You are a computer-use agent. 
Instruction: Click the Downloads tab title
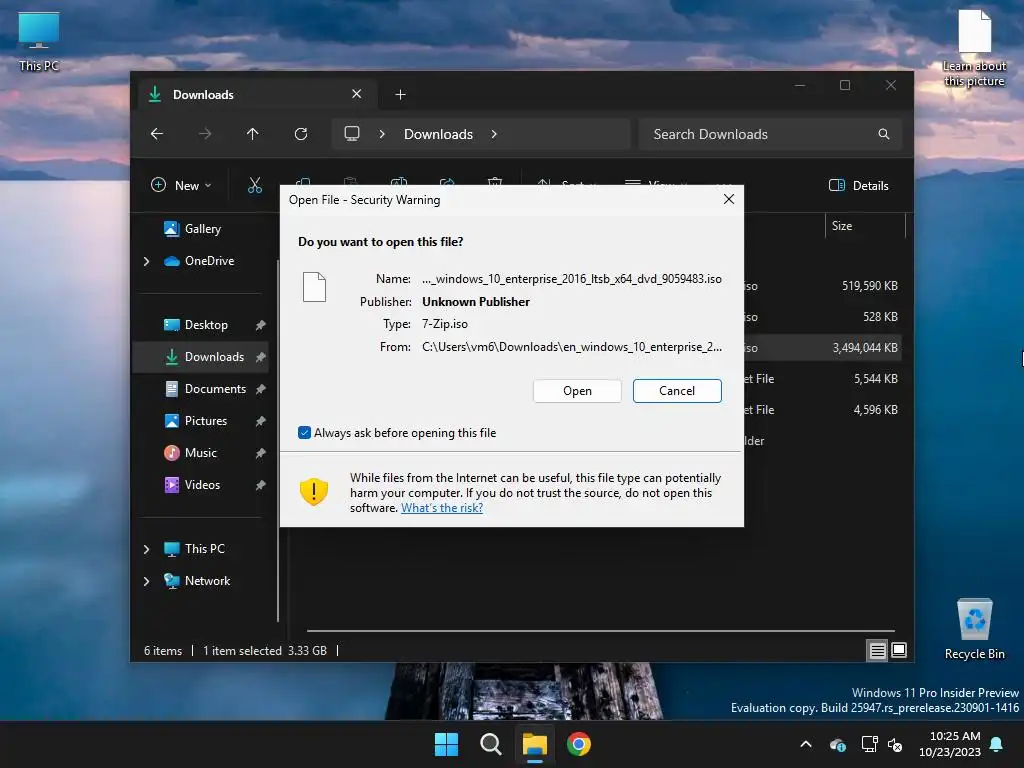(x=203, y=95)
